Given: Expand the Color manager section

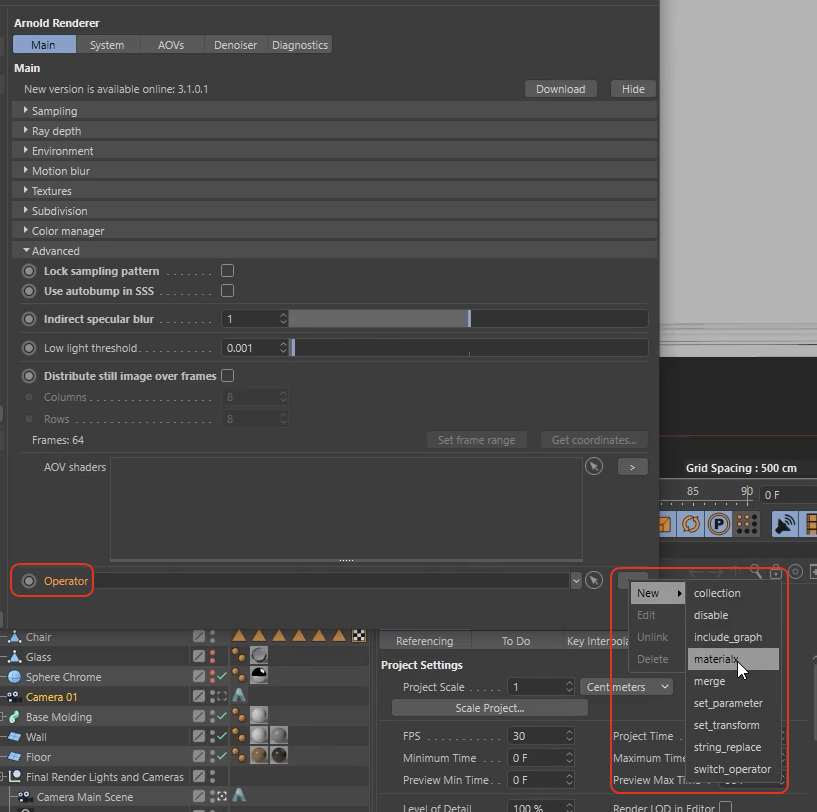Looking at the screenshot, I should point(334,230).
